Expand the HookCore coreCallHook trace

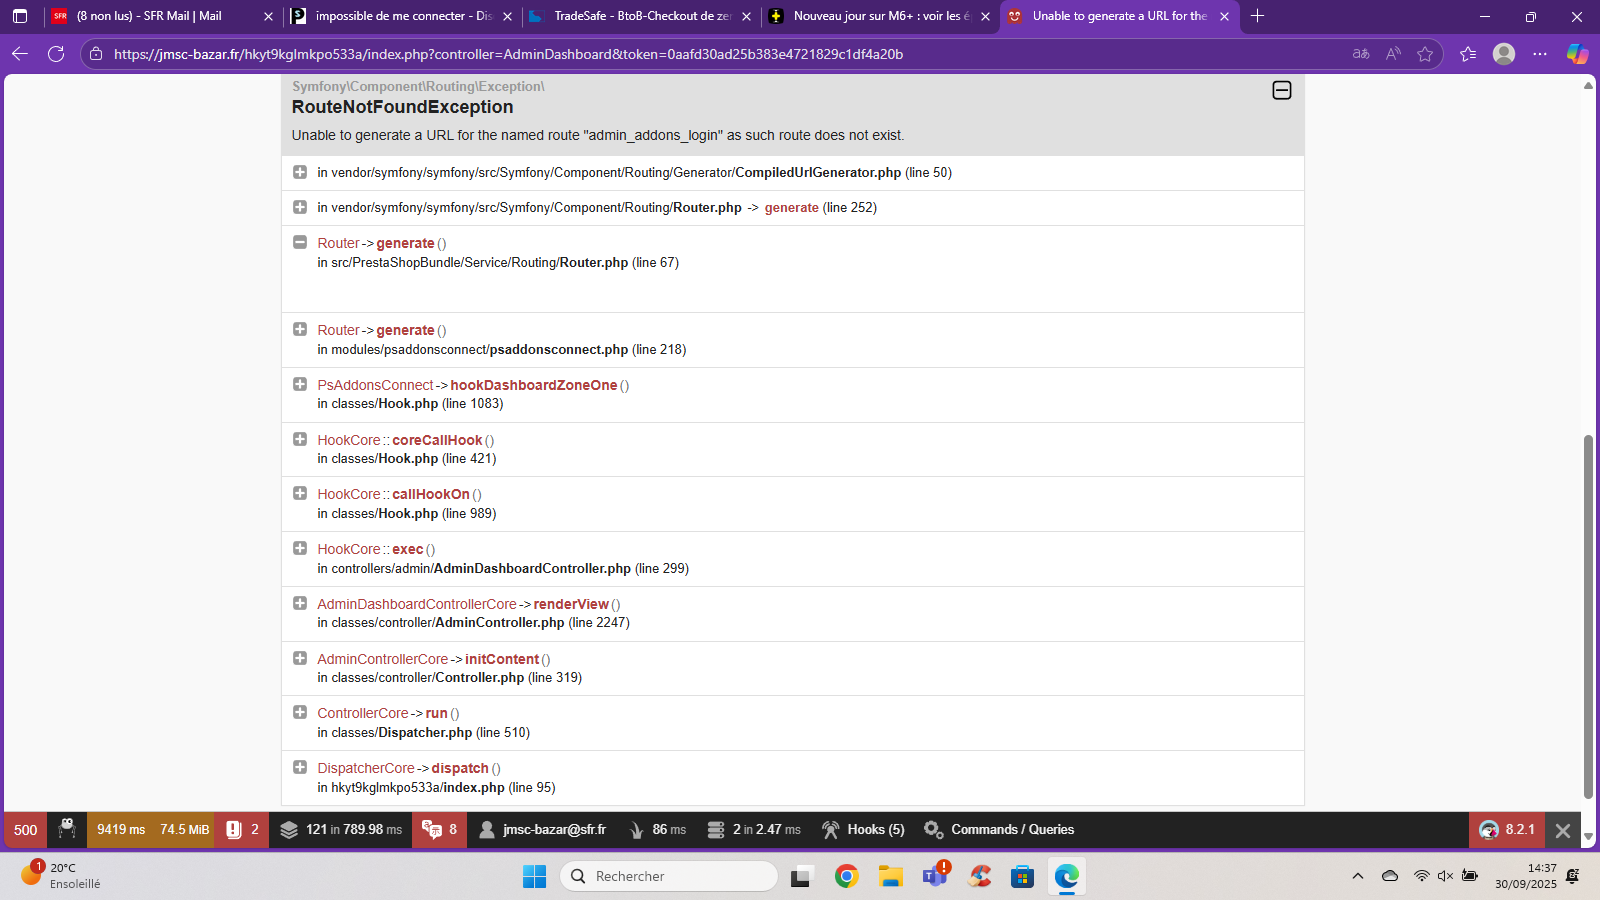click(300, 439)
